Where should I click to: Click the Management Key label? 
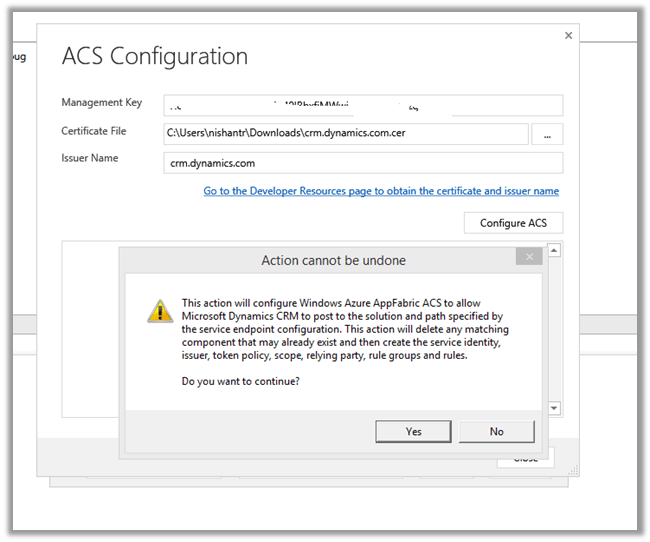click(x=101, y=103)
